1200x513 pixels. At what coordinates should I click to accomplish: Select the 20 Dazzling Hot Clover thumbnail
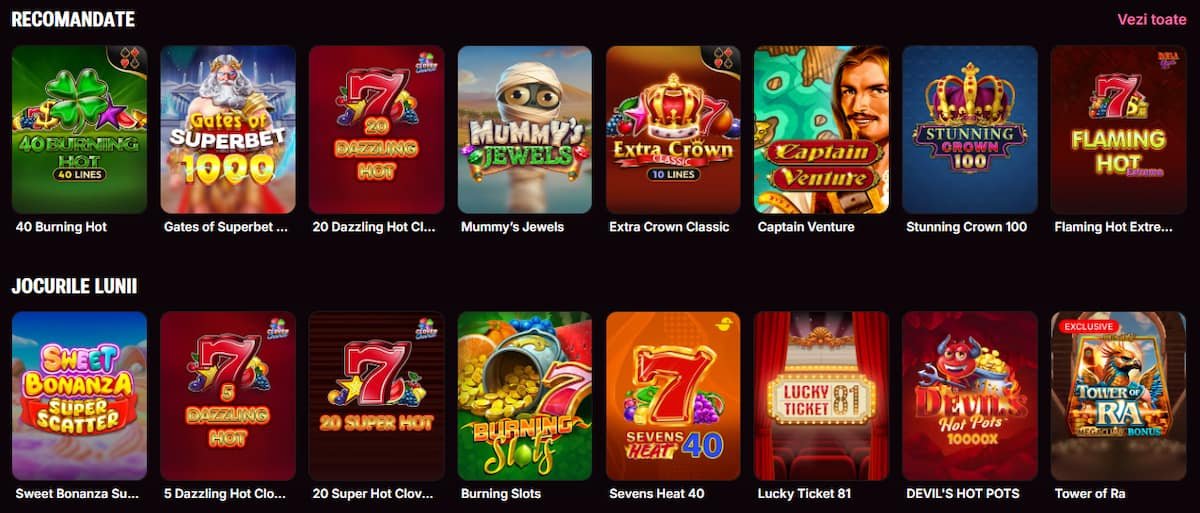(x=376, y=129)
